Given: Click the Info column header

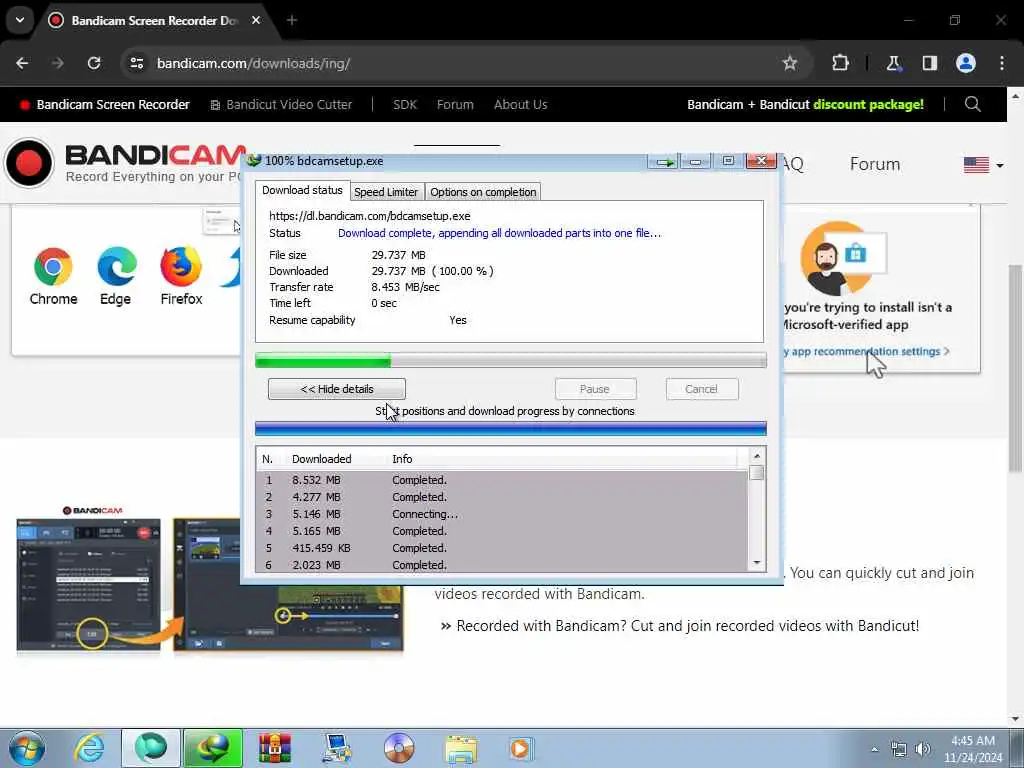Looking at the screenshot, I should tap(402, 459).
